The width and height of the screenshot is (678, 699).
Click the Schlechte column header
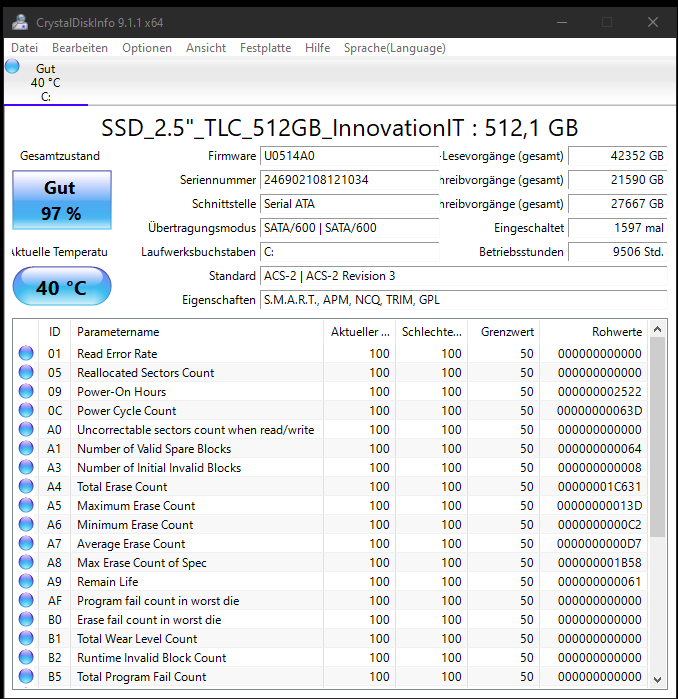click(x=431, y=332)
